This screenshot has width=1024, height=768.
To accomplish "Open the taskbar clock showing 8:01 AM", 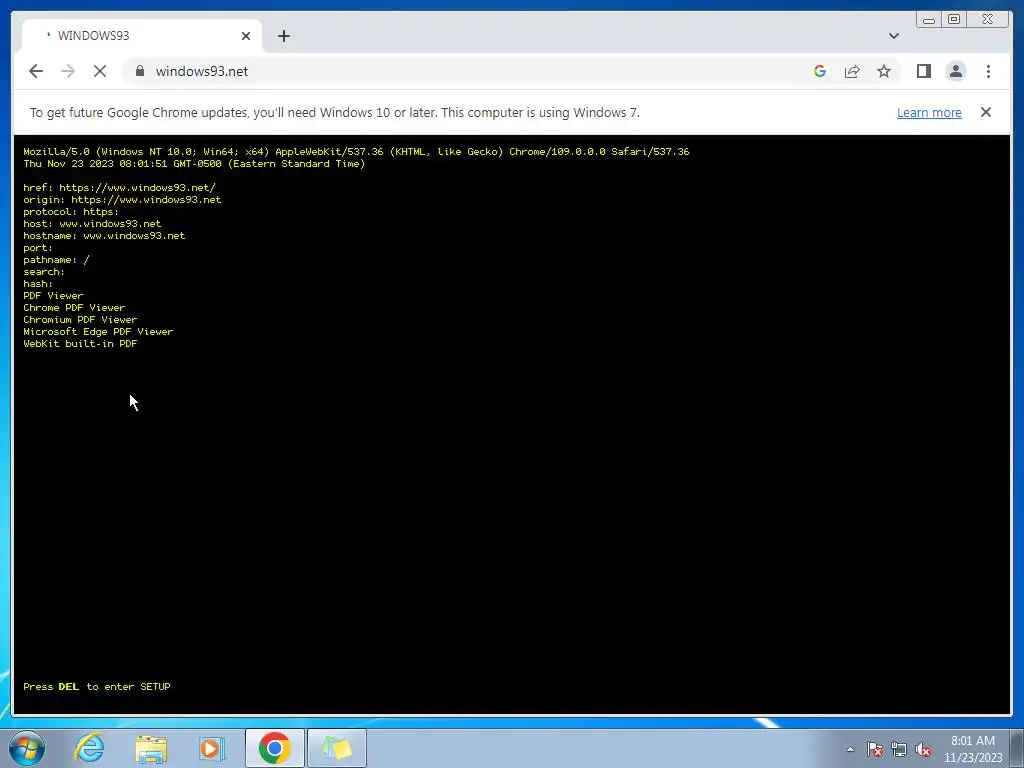I will click(972, 749).
